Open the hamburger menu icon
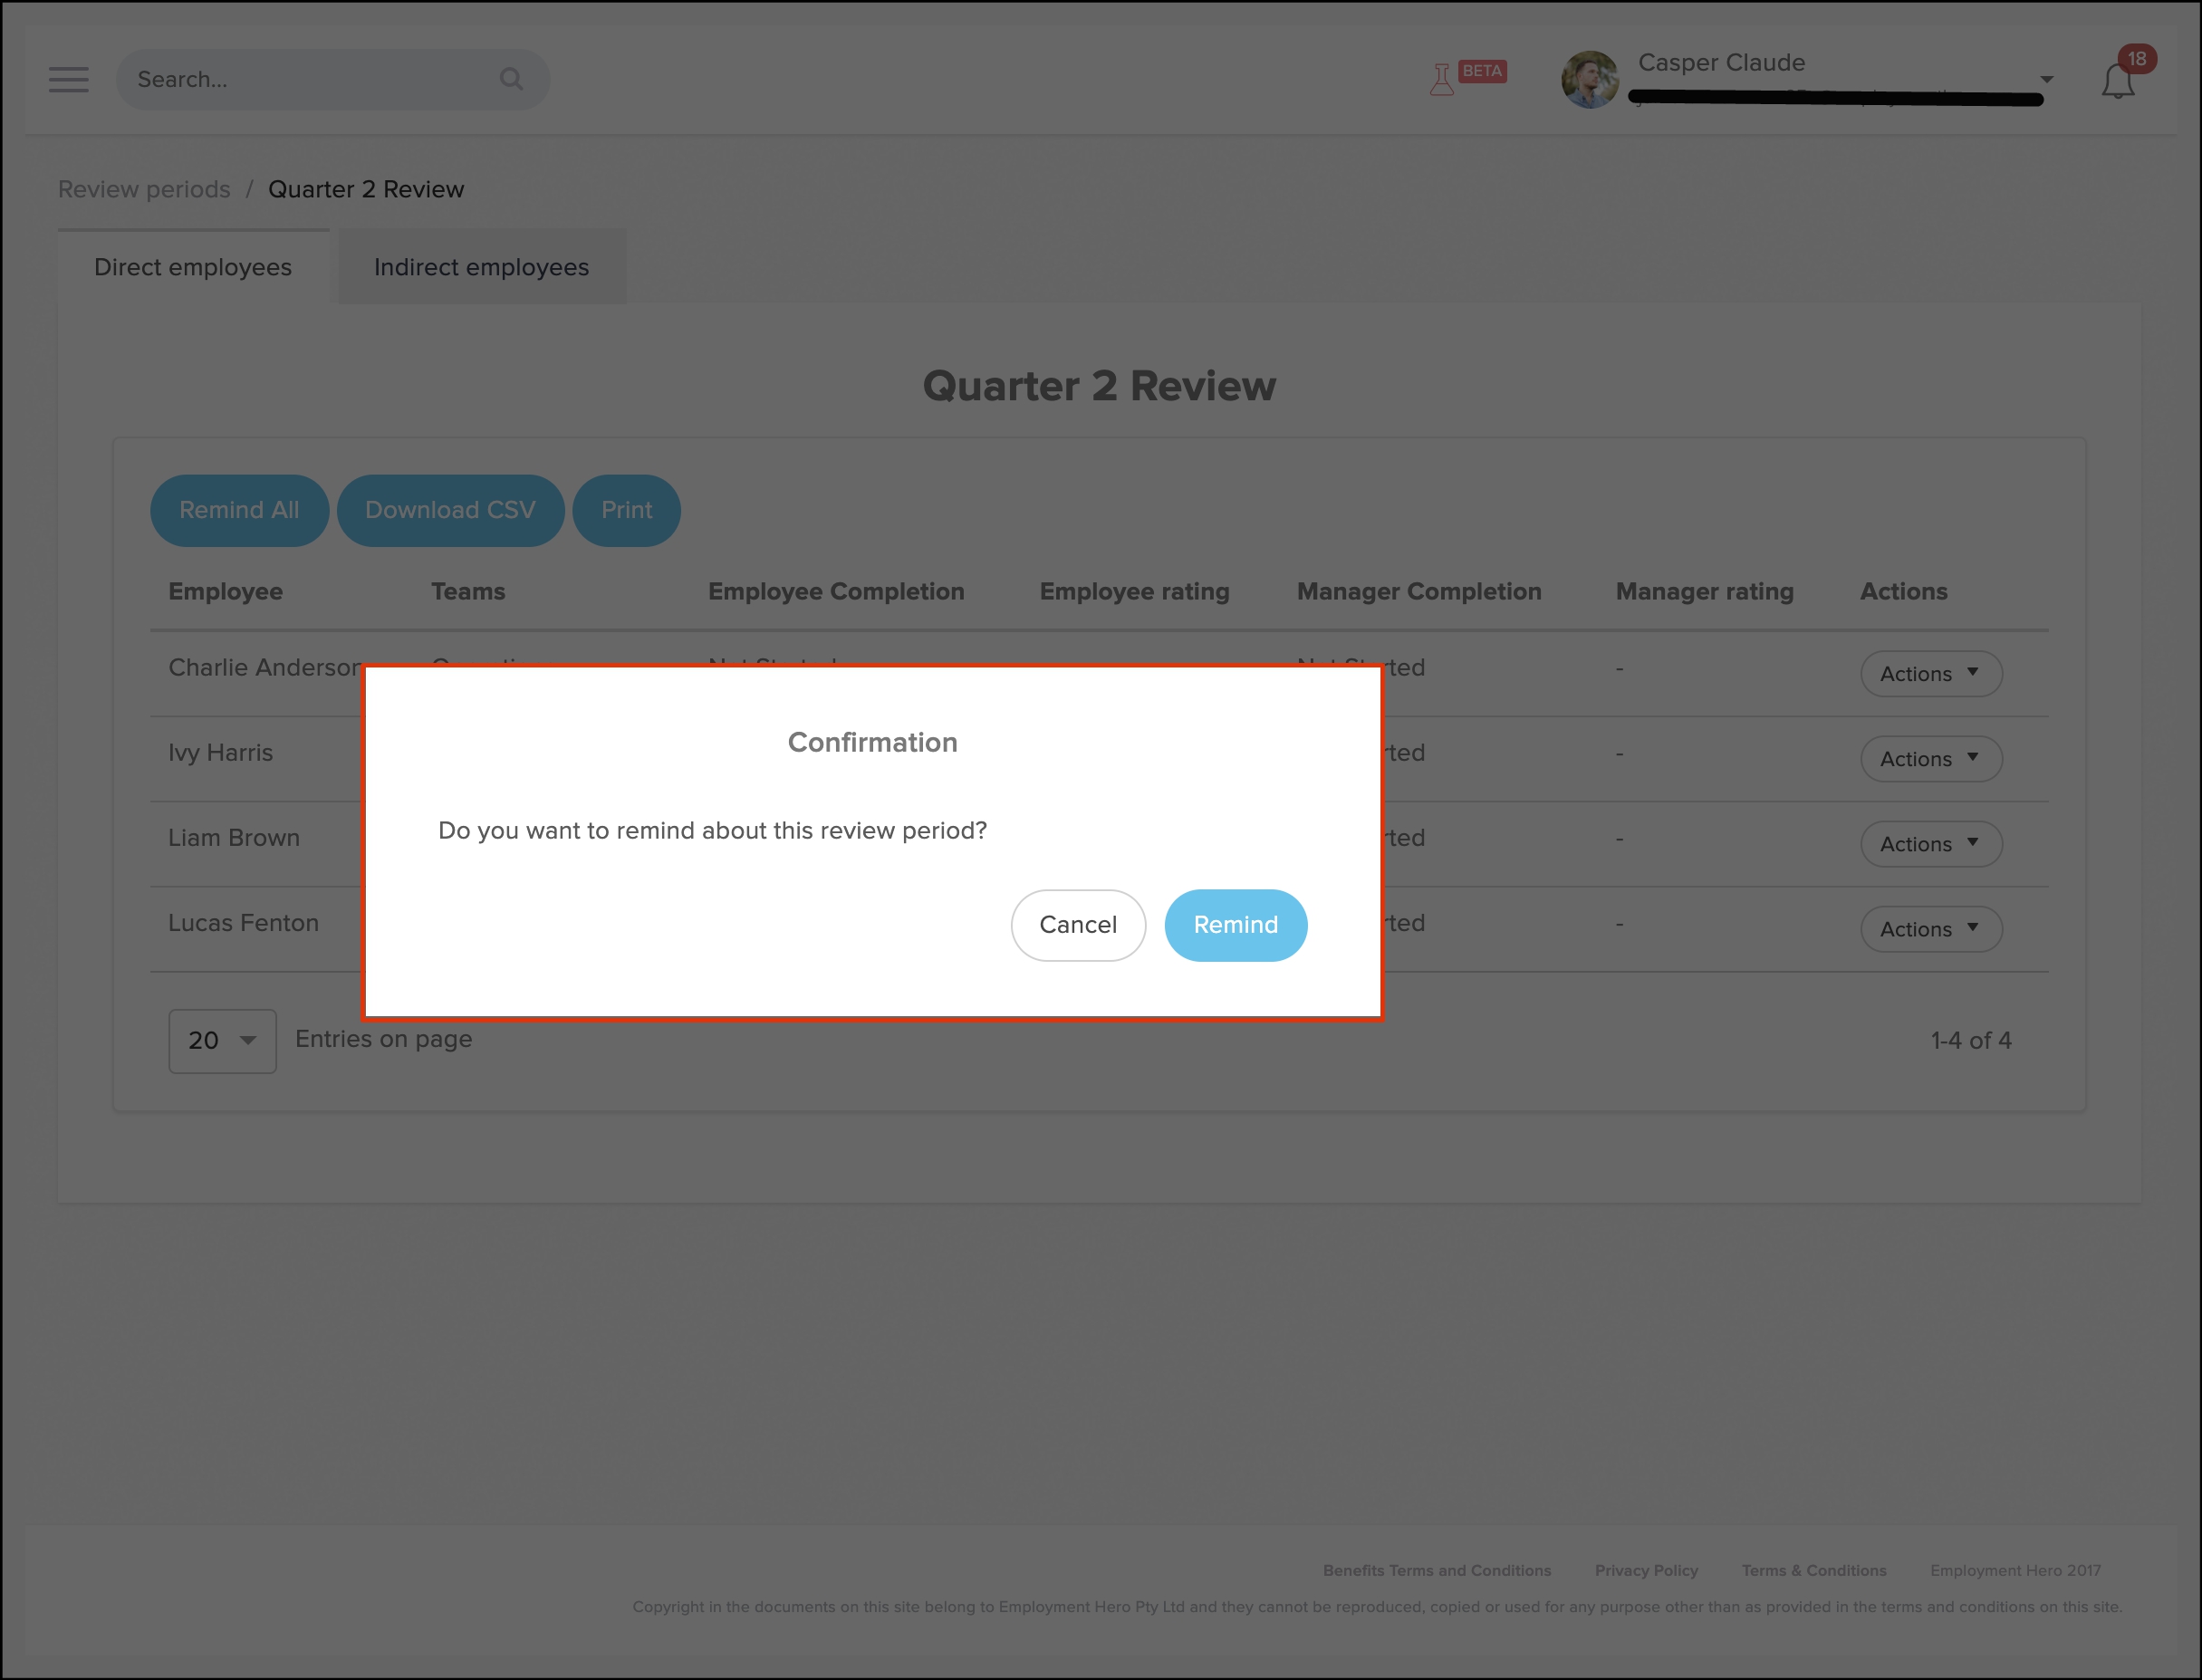This screenshot has height=1680, width=2202. [68, 79]
